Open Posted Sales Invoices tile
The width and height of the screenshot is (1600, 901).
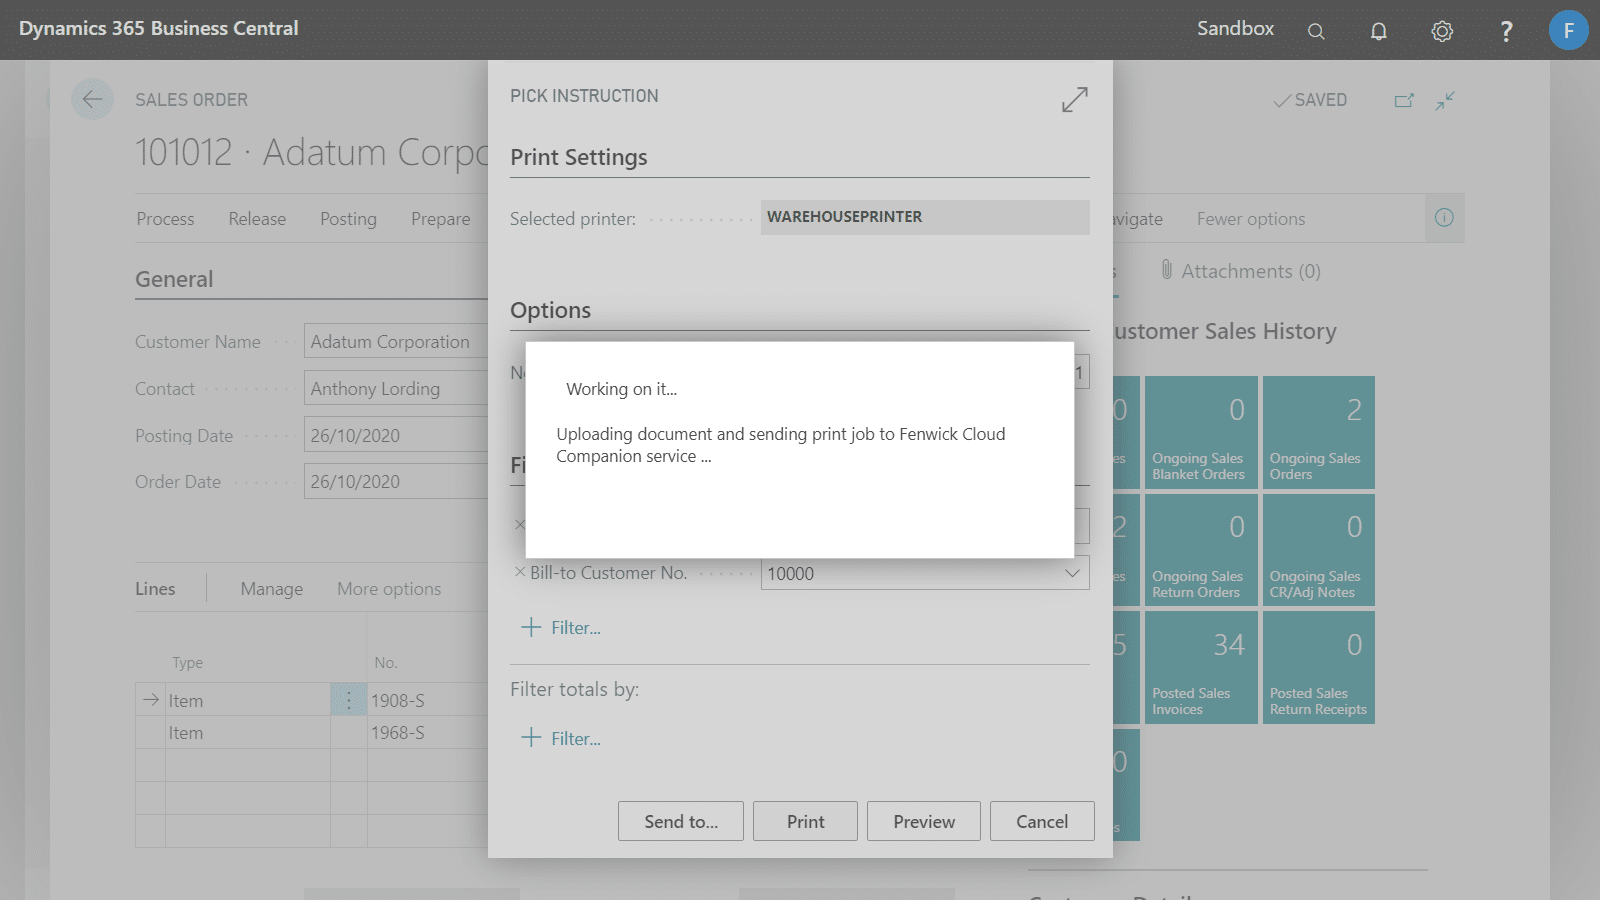click(x=1201, y=667)
